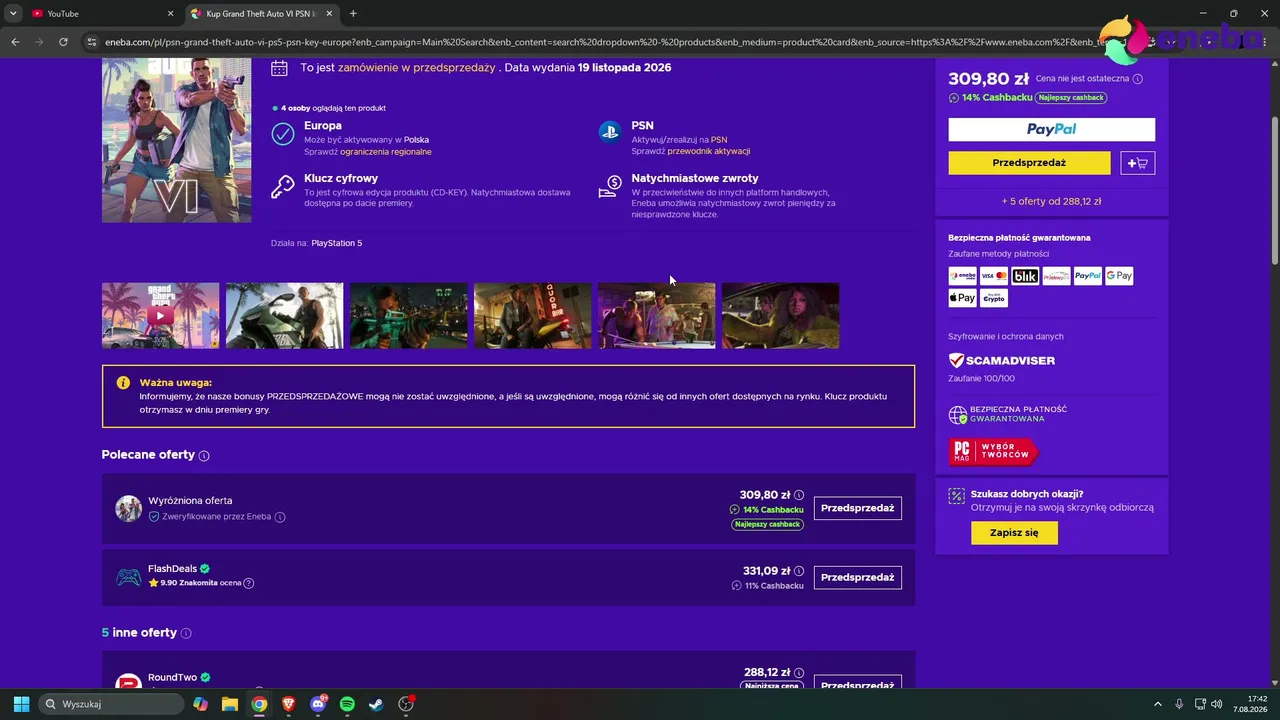Click the Zapisz się subscribe button

point(1014,533)
